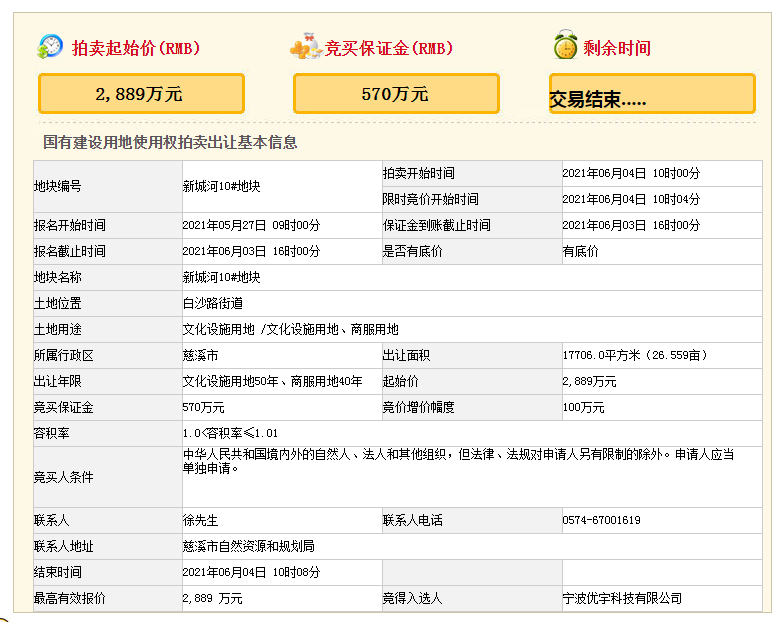Click the gold coins icon beside 竞买保证金

[x=306, y=46]
